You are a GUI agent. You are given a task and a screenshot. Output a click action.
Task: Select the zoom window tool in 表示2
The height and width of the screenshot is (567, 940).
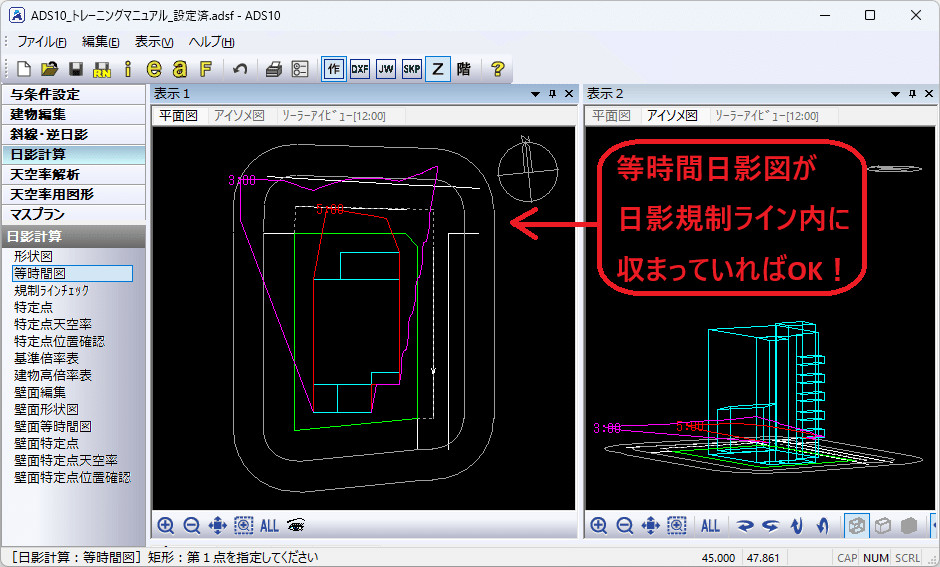click(x=677, y=526)
